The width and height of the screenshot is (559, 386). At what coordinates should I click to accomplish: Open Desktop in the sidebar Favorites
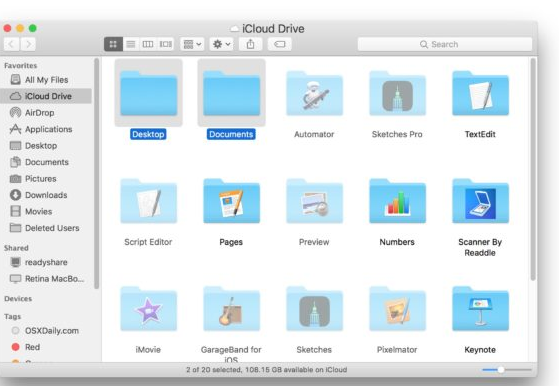(46, 145)
